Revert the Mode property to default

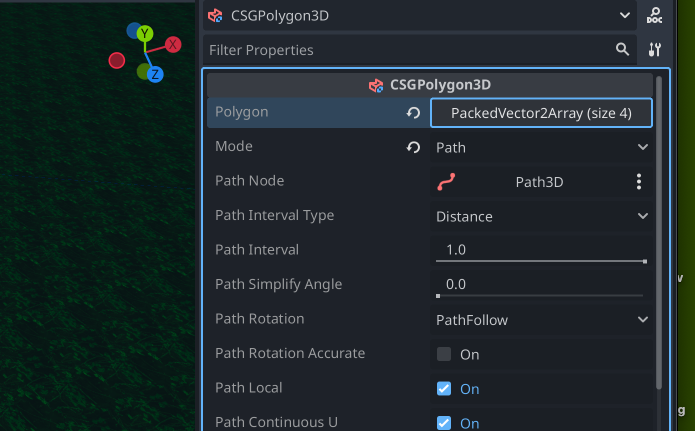[x=413, y=147]
